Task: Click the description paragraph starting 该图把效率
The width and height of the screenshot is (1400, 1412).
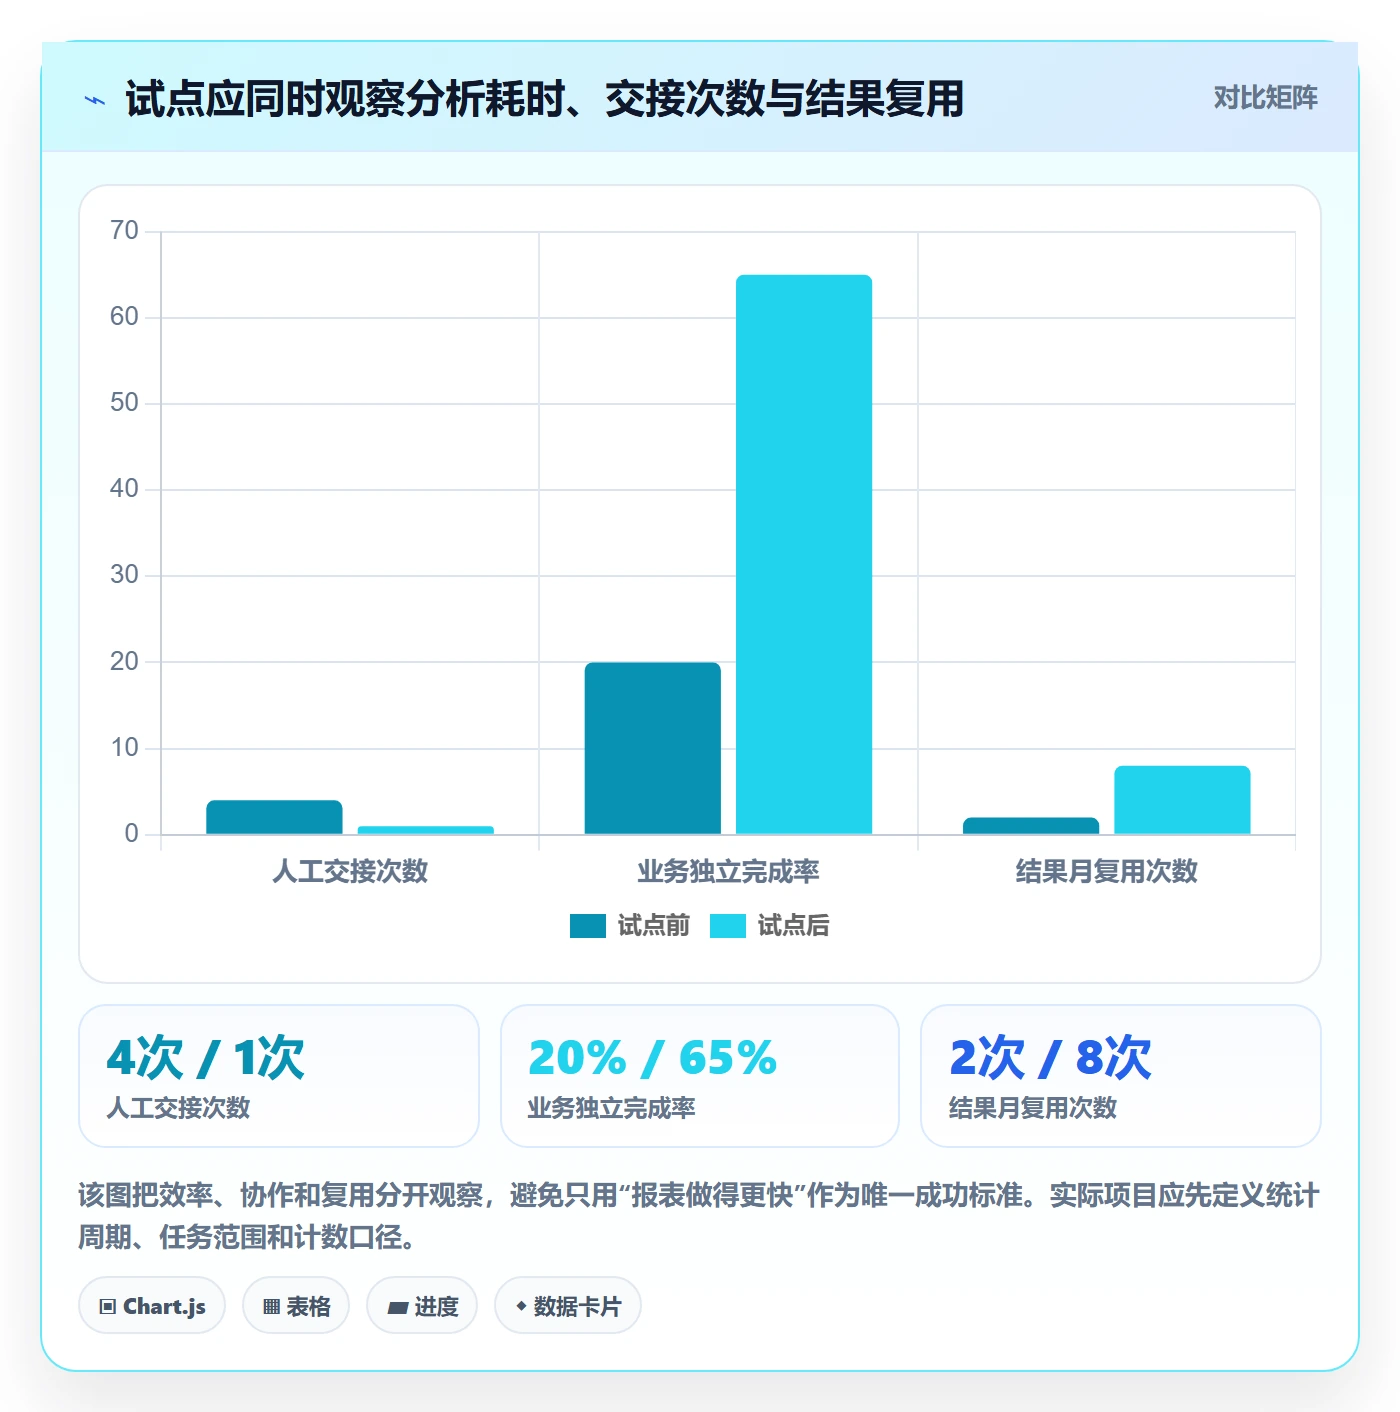Action: click(x=699, y=1216)
